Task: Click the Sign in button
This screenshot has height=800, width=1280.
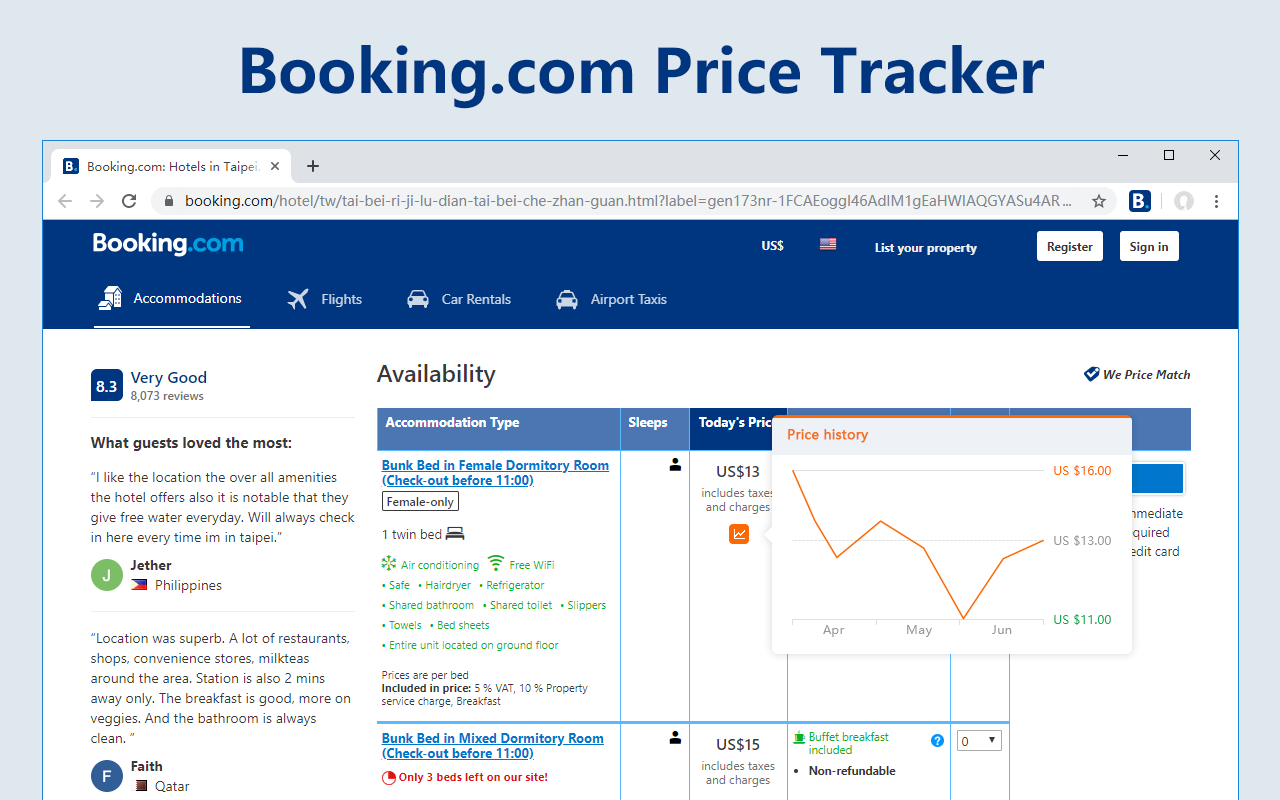Action: [x=1148, y=245]
